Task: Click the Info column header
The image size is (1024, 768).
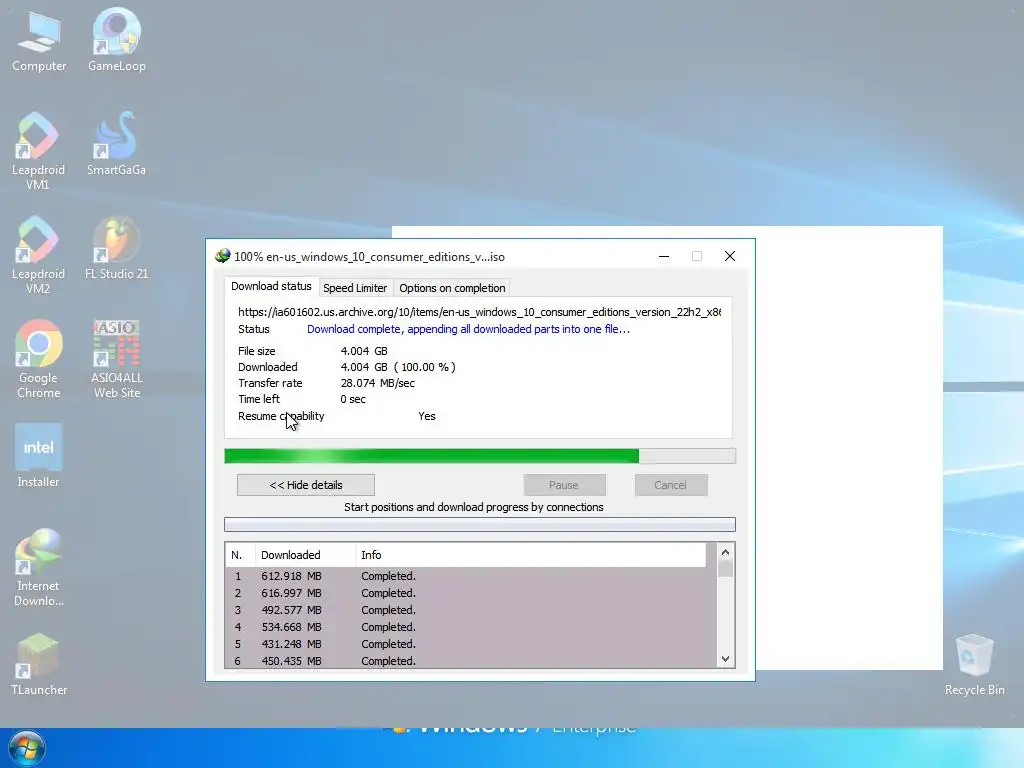Action: coord(531,555)
